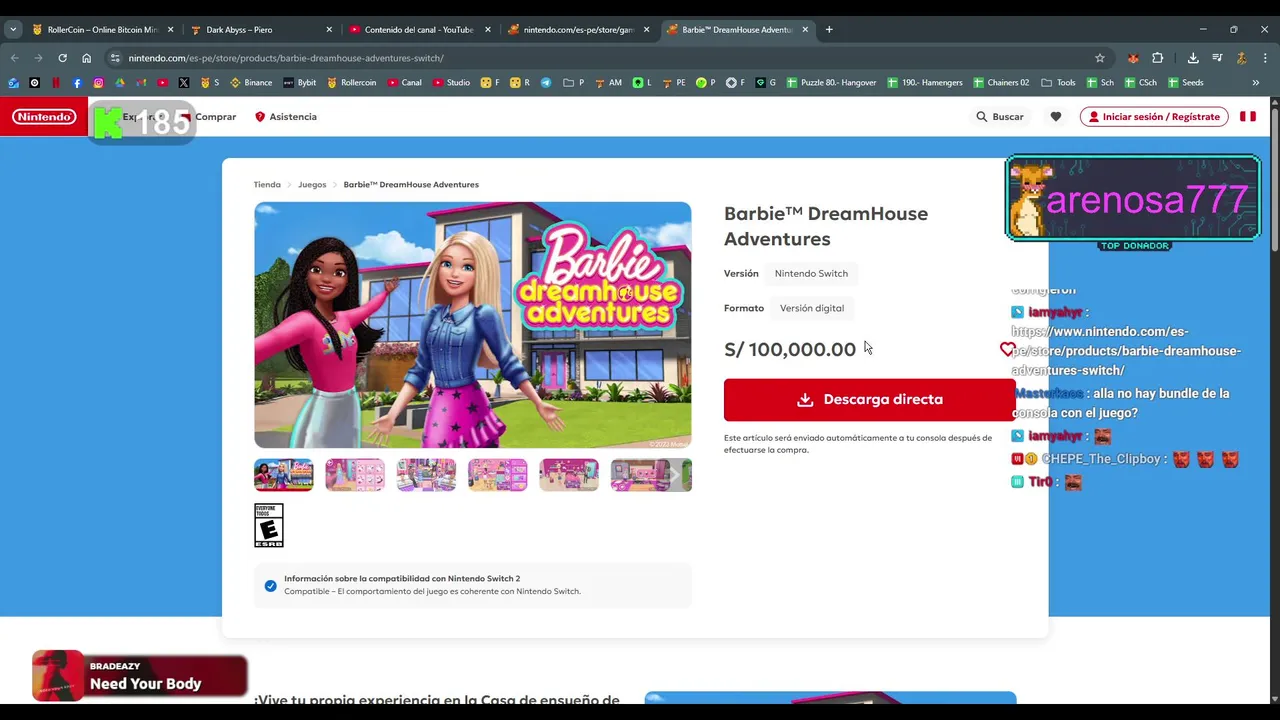
Task: Open the wishlist heart icon in header
Action: pos(1055,117)
